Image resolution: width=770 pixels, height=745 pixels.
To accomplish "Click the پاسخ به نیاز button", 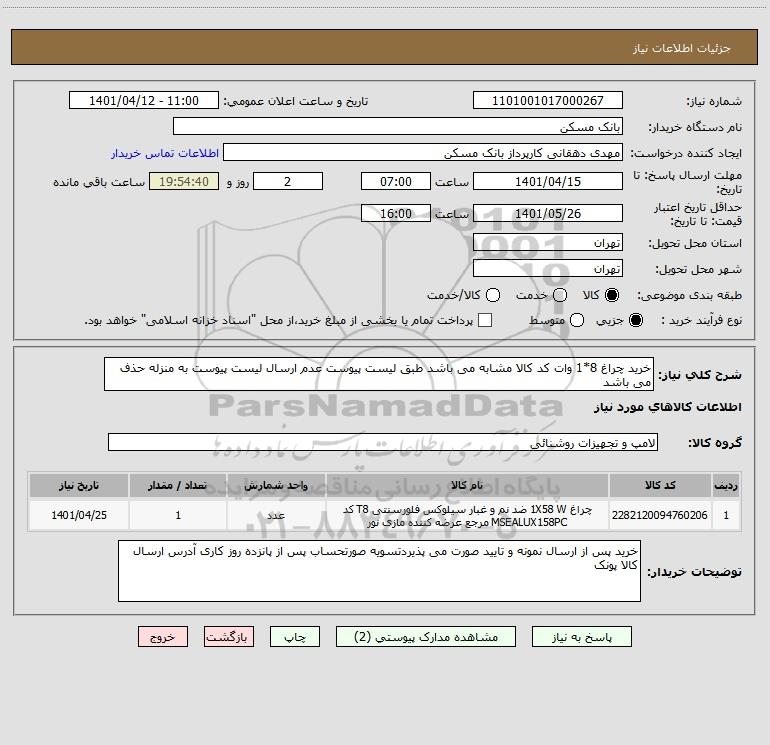I will 581,637.
